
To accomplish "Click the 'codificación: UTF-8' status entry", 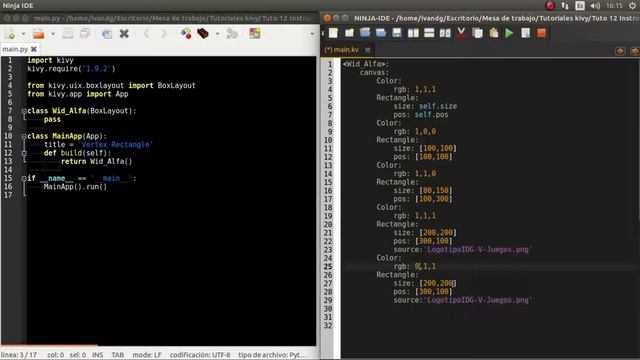I will (200, 355).
